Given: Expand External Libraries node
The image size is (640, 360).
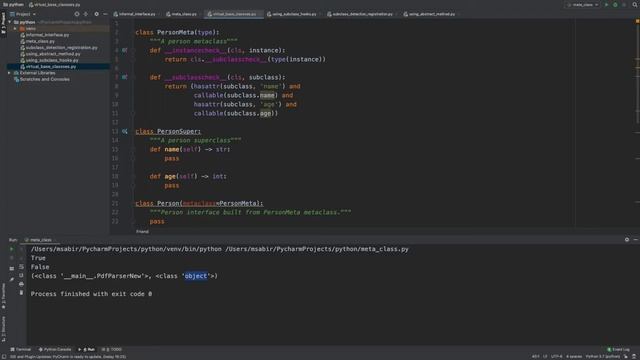Looking at the screenshot, I should [x=10, y=73].
